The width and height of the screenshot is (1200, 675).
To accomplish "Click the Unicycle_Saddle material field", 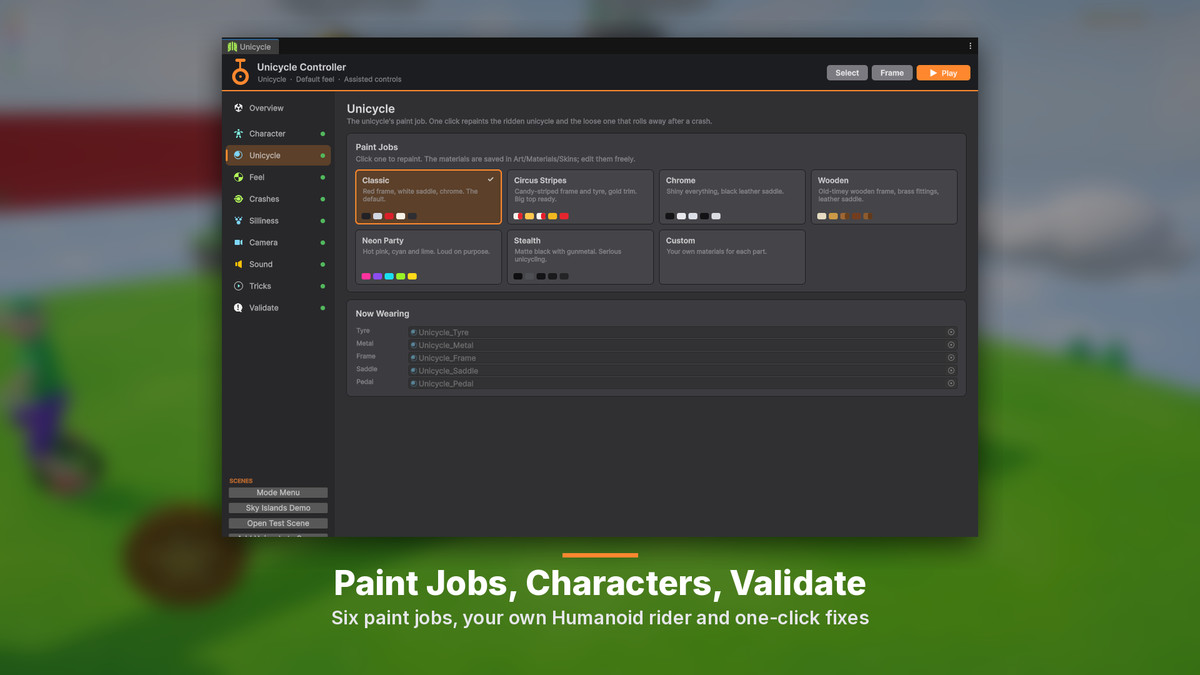I will tap(682, 370).
